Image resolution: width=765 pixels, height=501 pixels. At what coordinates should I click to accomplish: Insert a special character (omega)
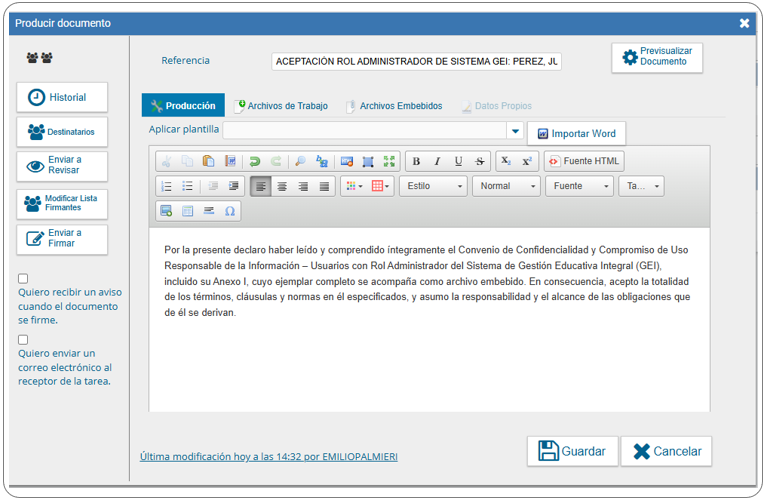(230, 211)
